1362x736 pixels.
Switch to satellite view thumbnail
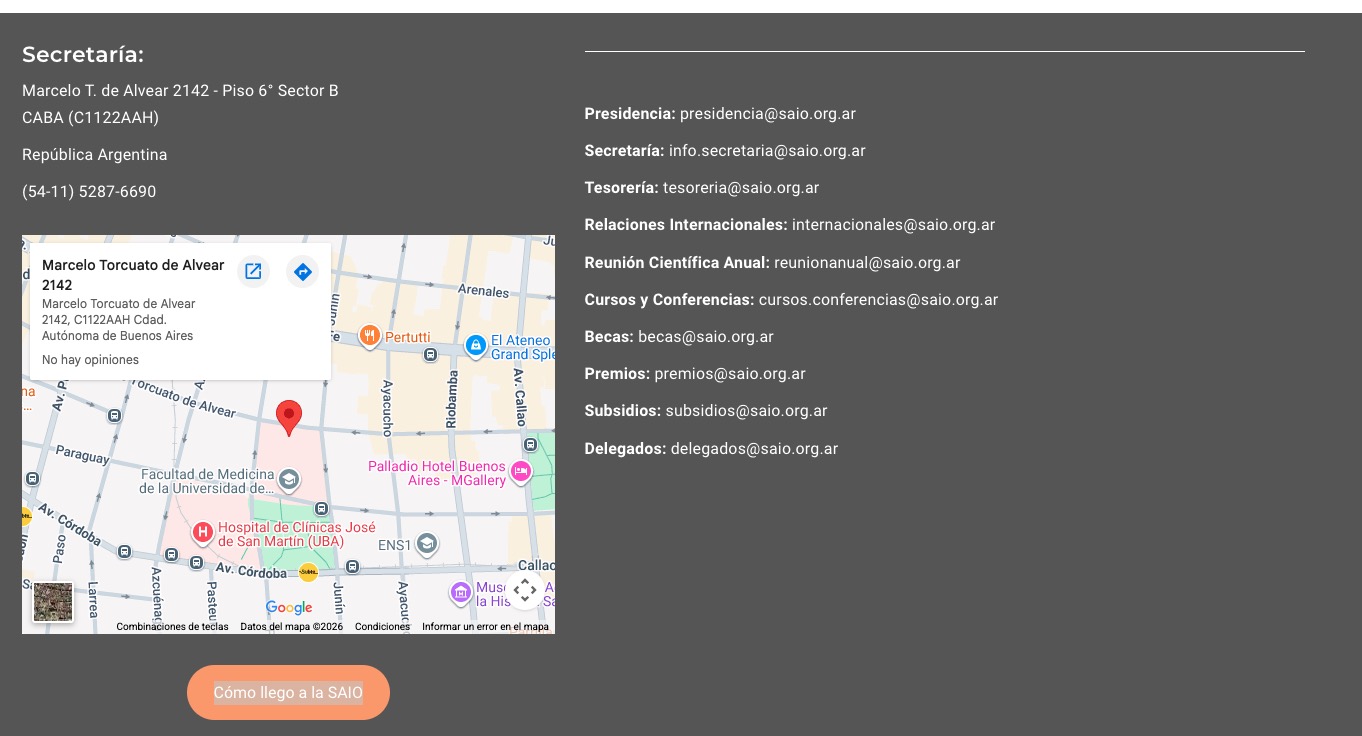53,602
